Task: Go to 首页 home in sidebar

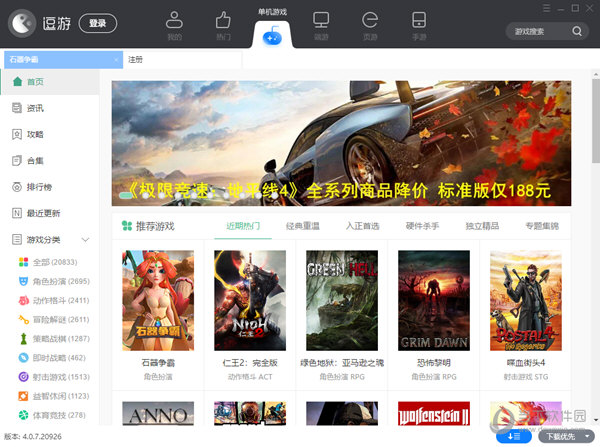Action: (x=50, y=82)
